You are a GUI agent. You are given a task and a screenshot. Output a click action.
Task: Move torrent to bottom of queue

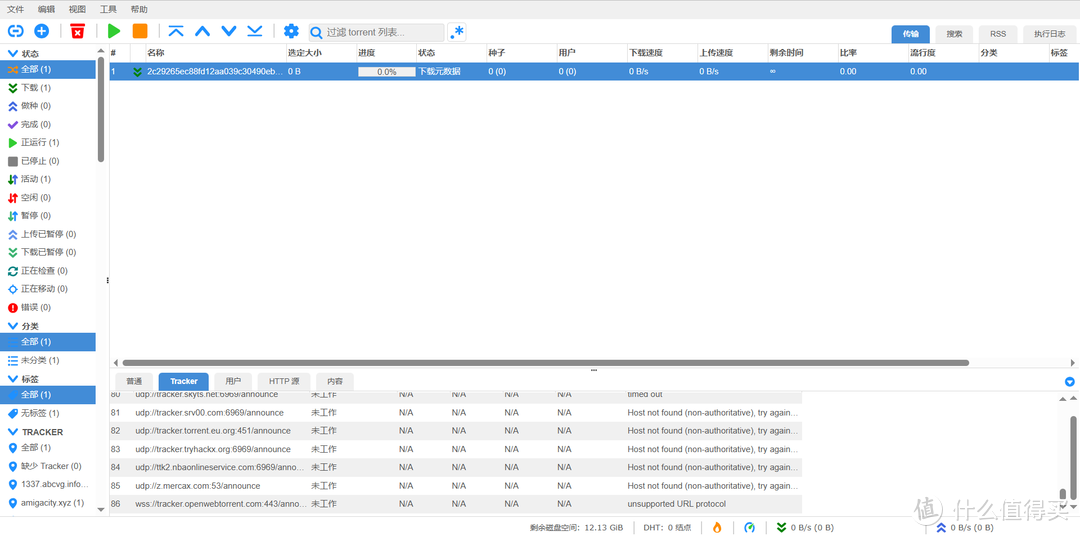coord(255,31)
